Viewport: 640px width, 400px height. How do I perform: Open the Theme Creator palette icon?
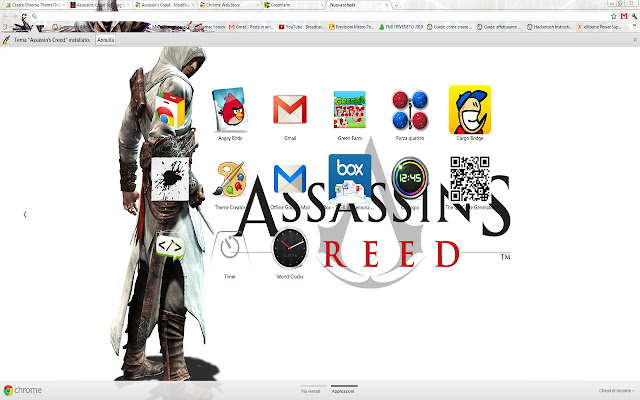coord(231,179)
